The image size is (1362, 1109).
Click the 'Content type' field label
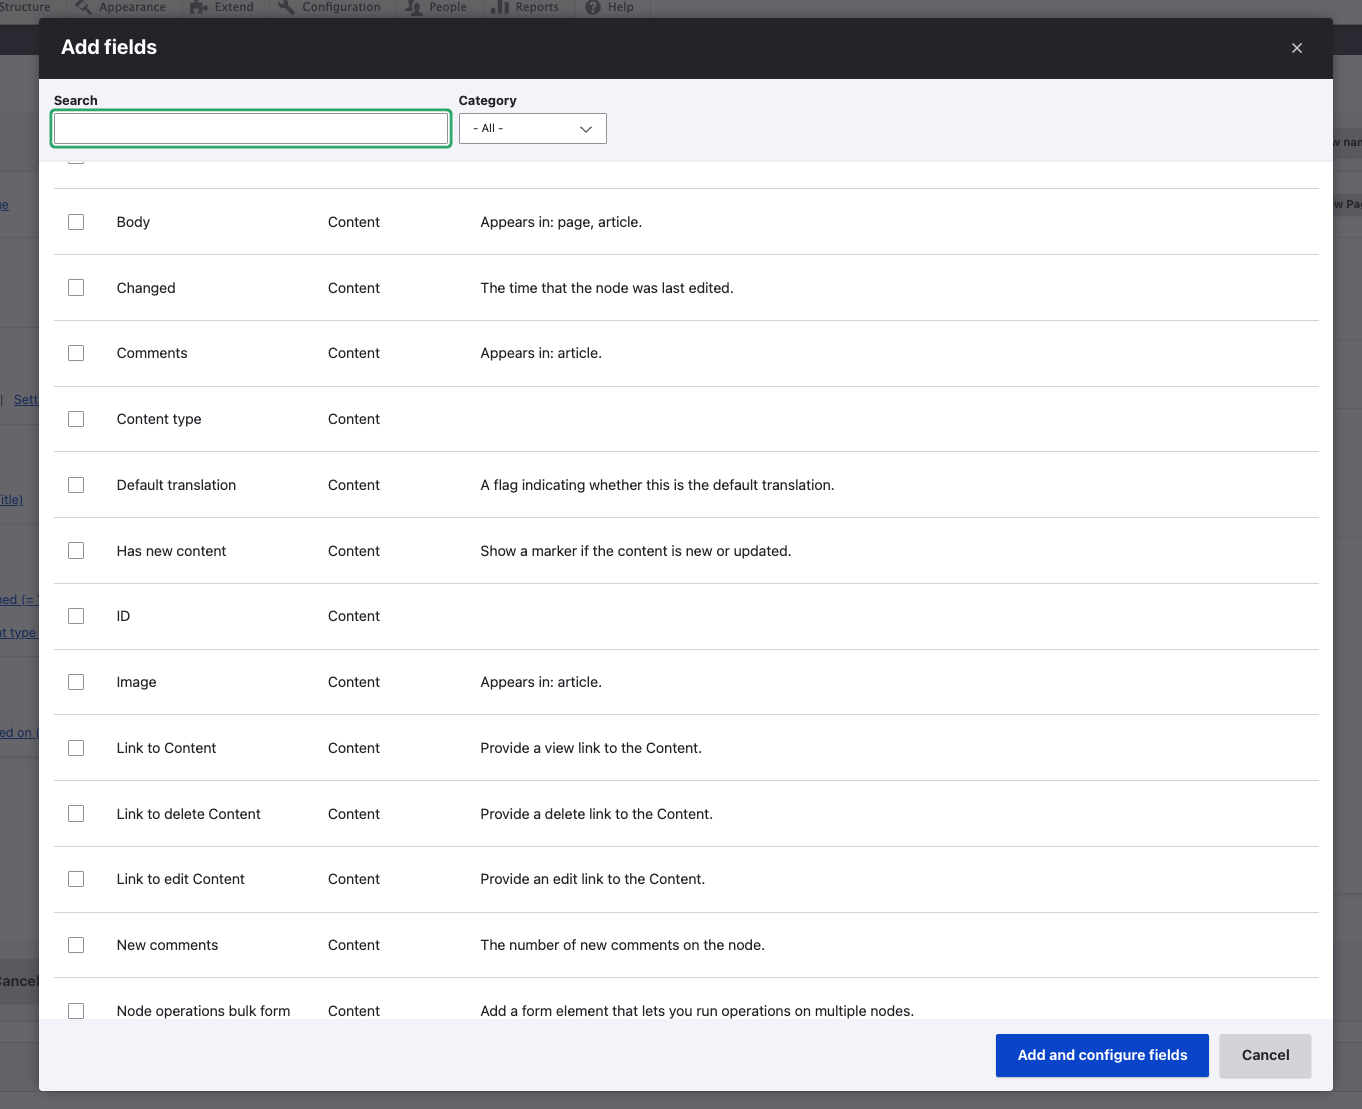point(159,419)
